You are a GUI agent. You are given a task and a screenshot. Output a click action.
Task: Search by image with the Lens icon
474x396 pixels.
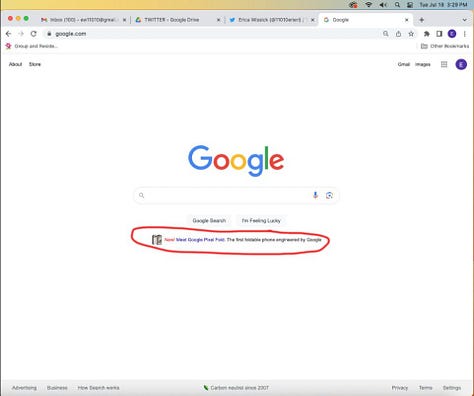click(x=329, y=195)
